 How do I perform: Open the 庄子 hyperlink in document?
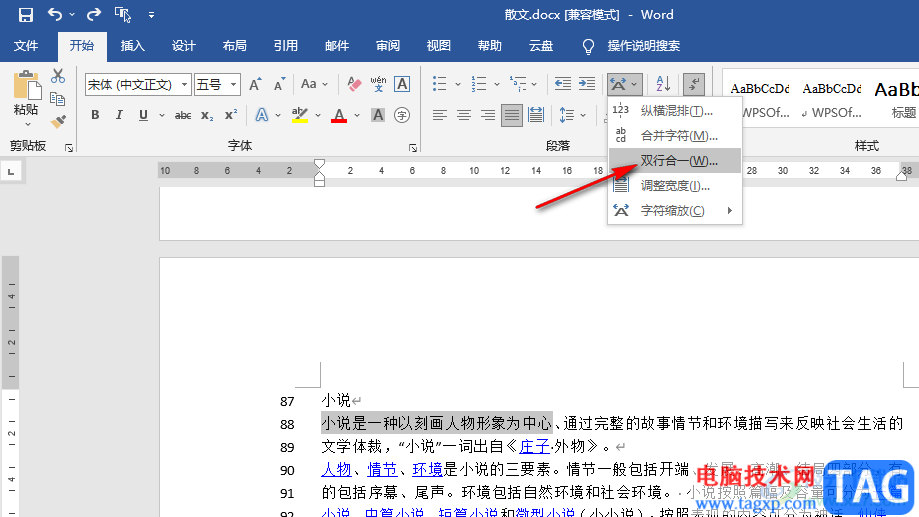[x=535, y=447]
